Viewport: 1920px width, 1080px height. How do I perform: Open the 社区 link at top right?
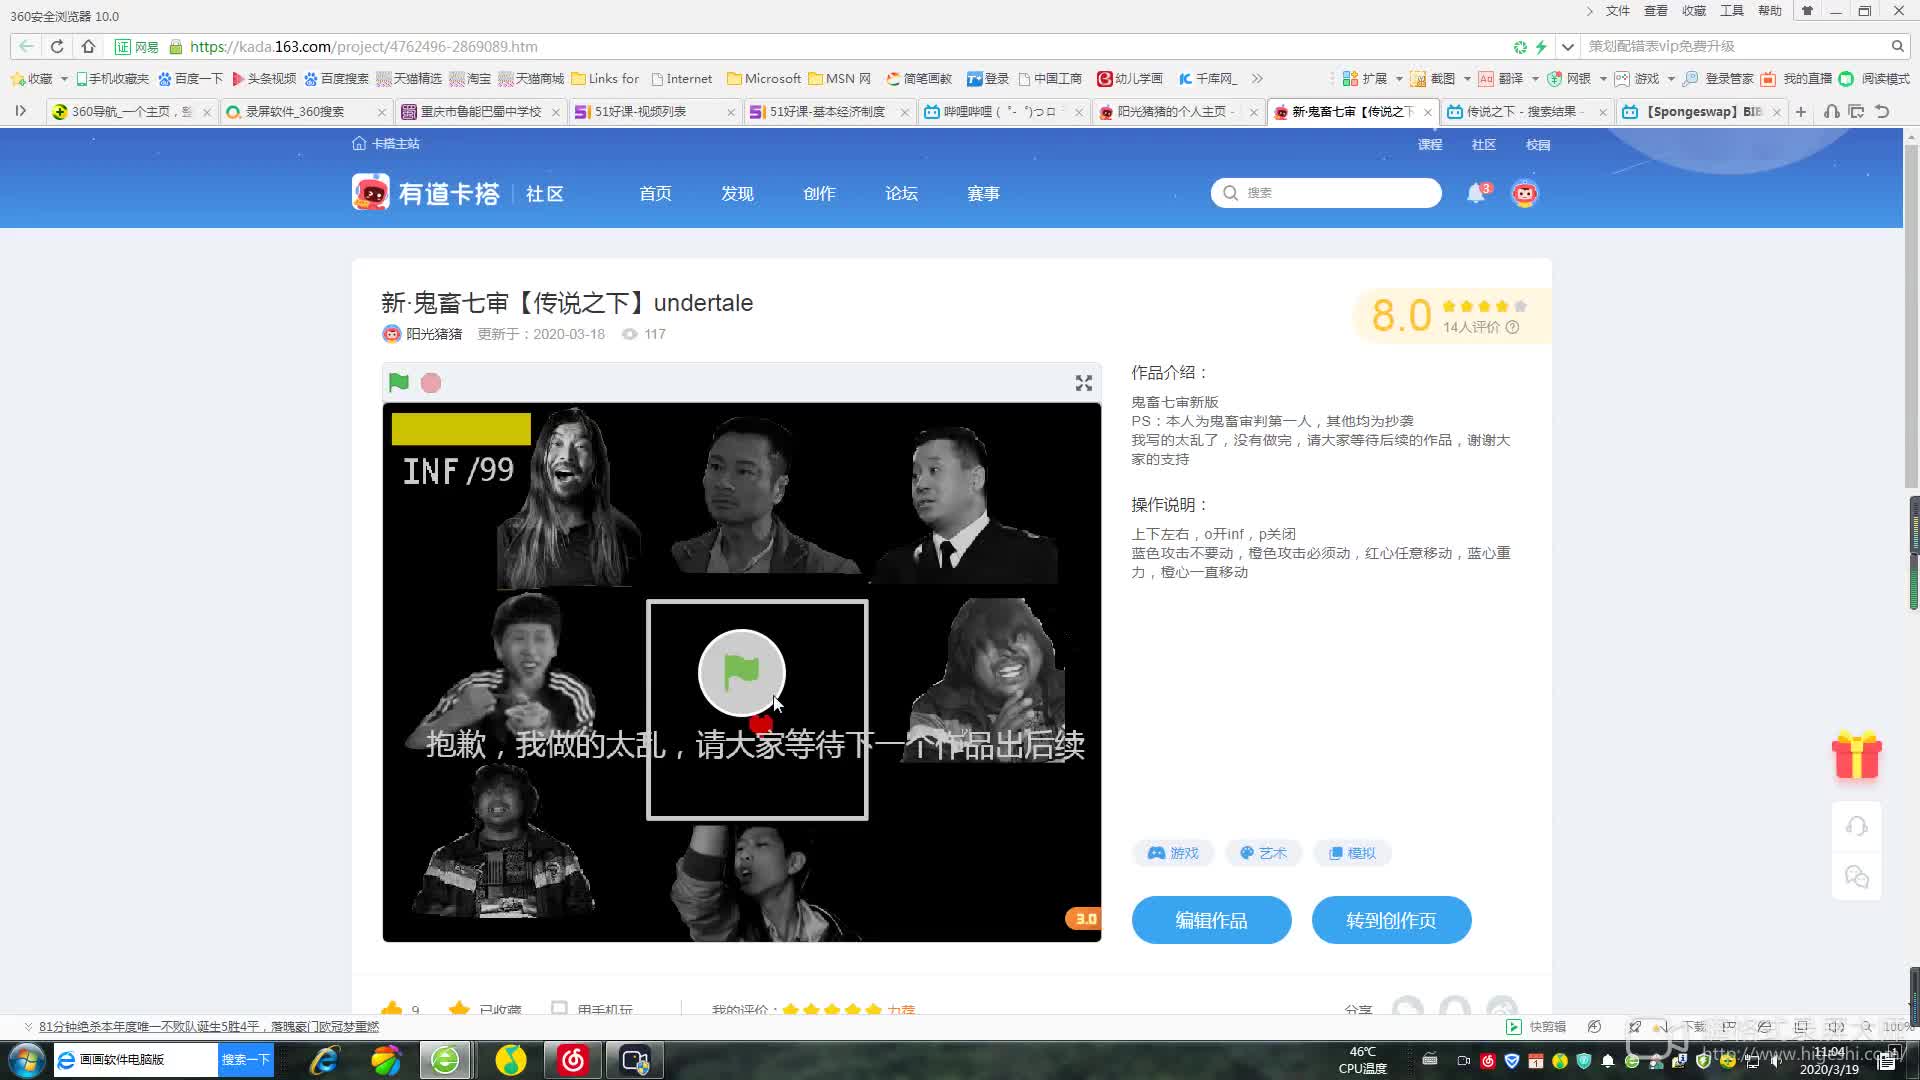click(x=1484, y=145)
